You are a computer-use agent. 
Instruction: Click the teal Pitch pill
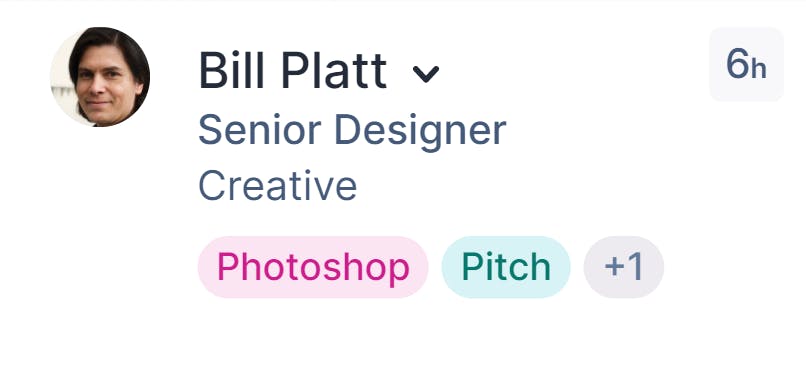coord(506,267)
